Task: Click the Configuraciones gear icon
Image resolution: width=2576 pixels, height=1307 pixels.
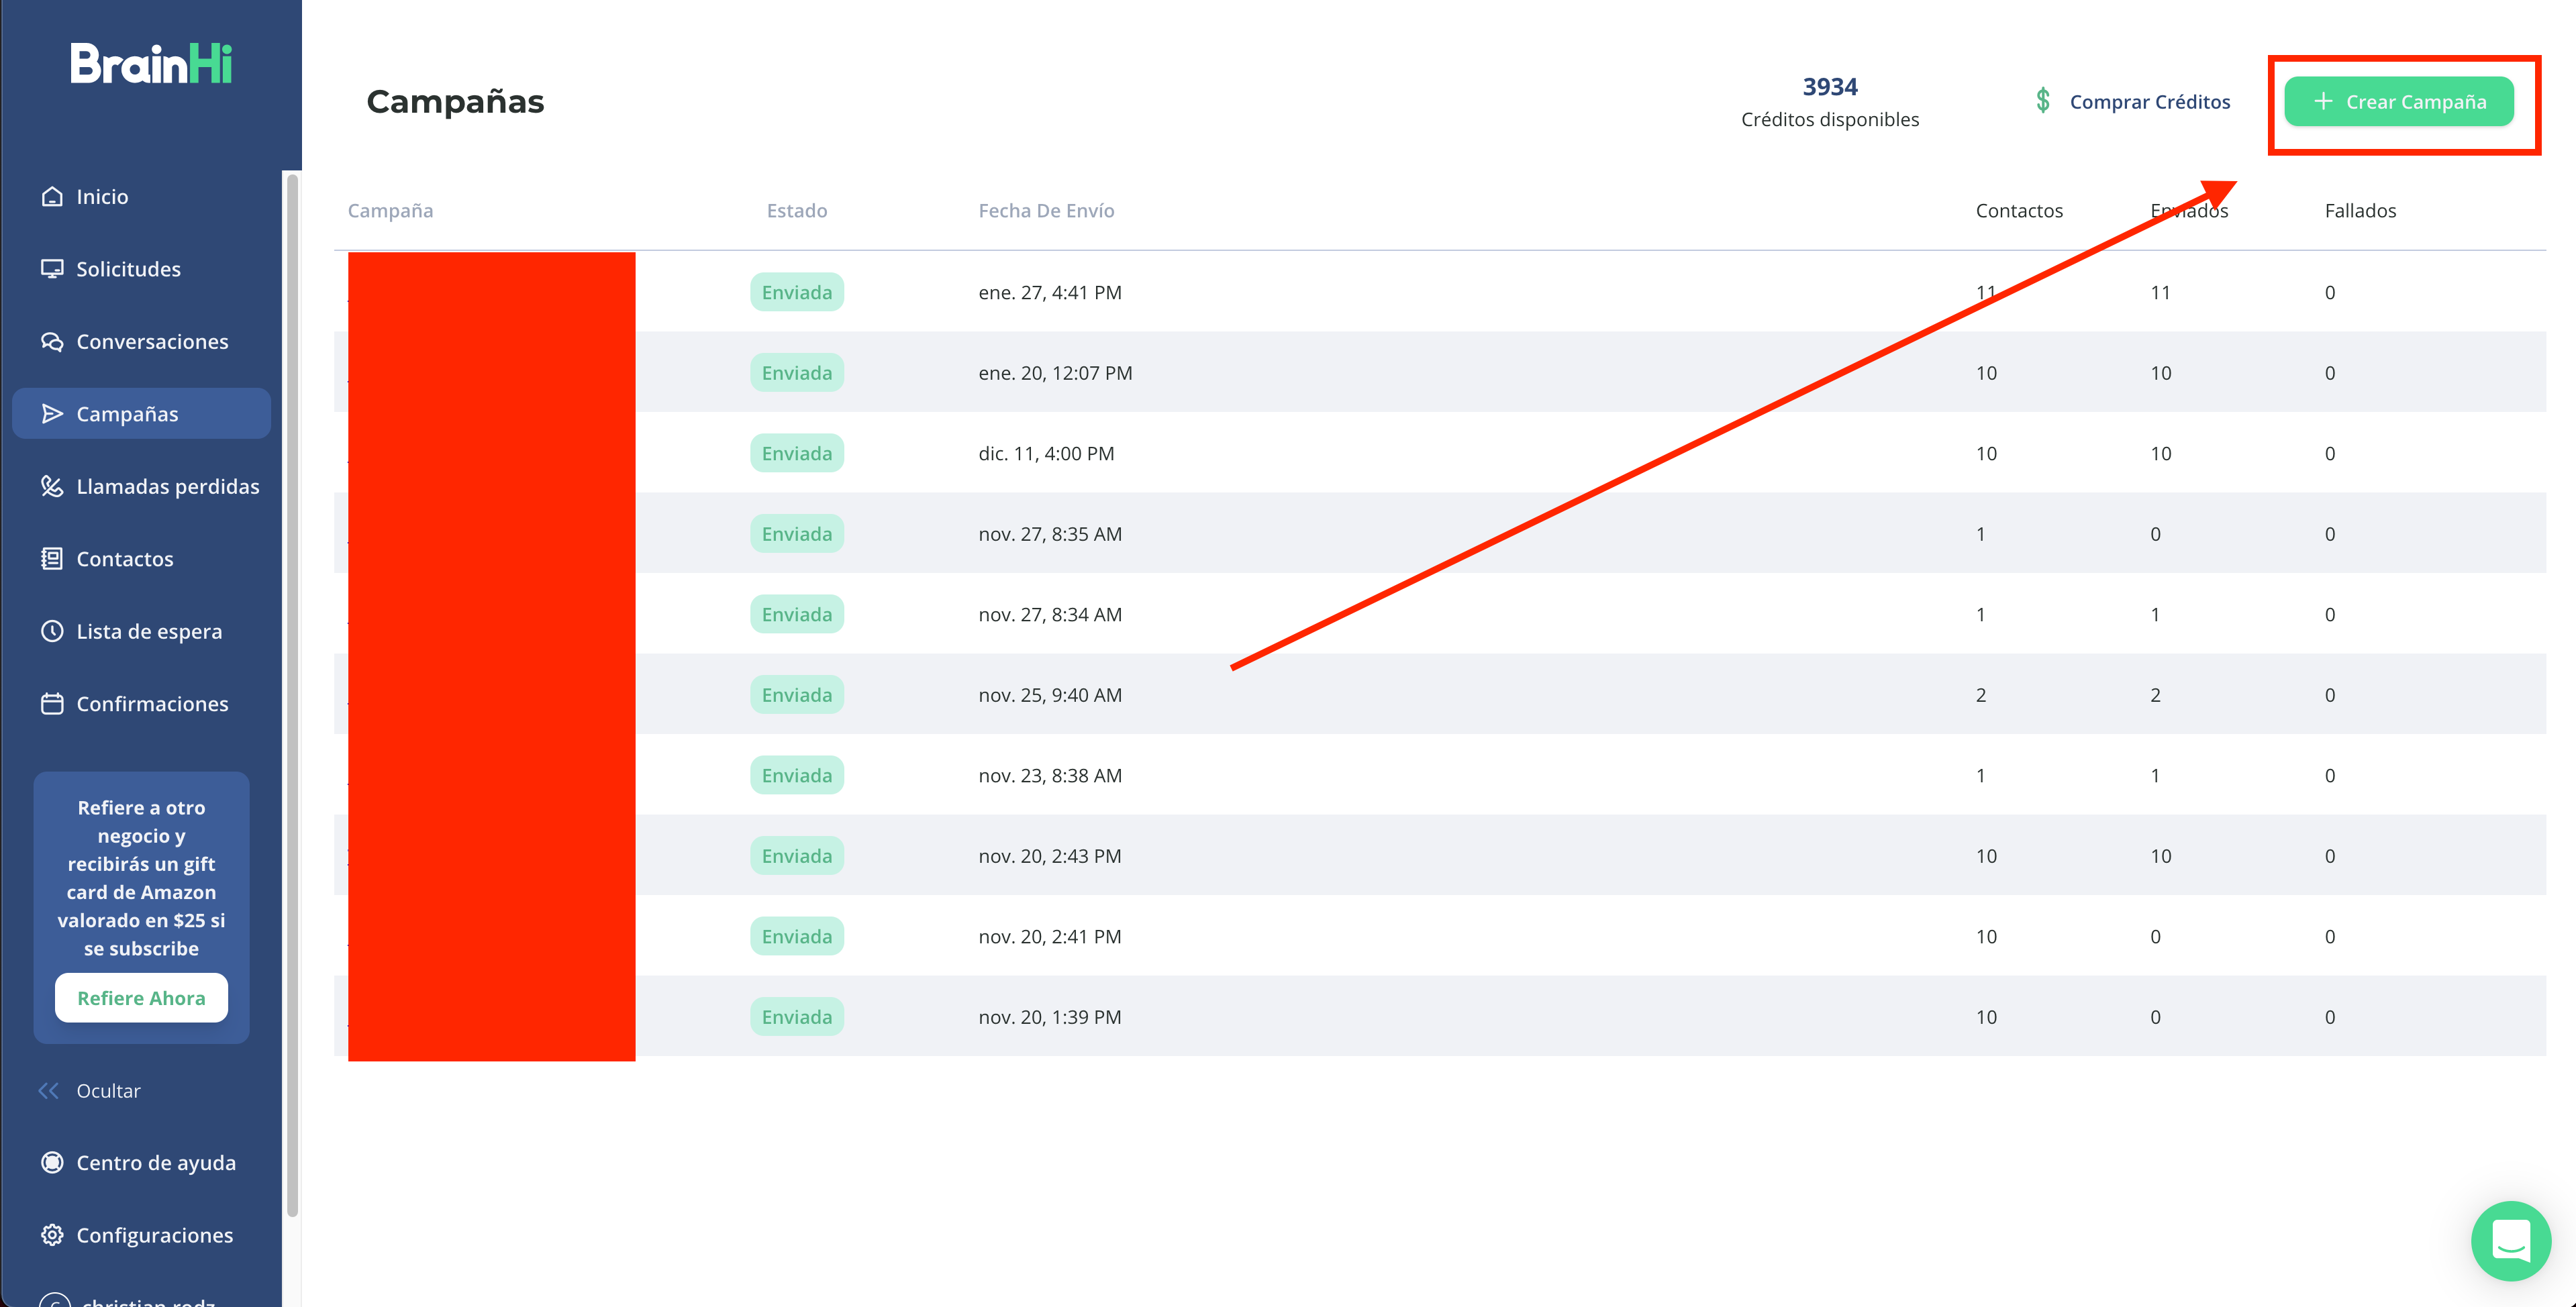Action: tap(52, 1235)
